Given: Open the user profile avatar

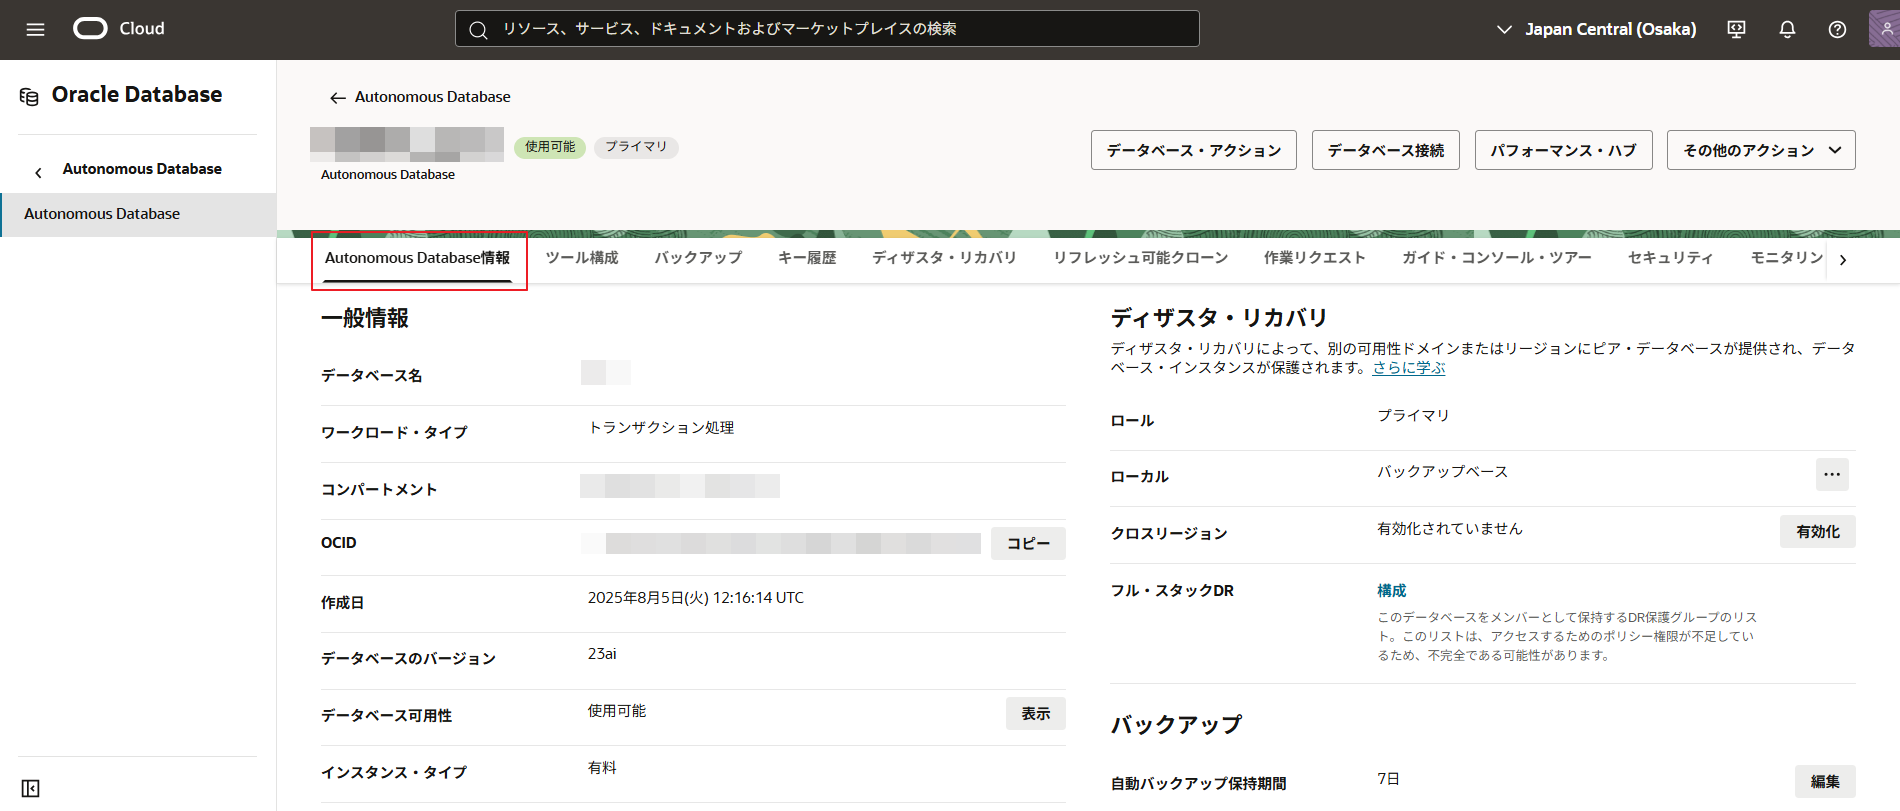Looking at the screenshot, I should click(x=1884, y=29).
